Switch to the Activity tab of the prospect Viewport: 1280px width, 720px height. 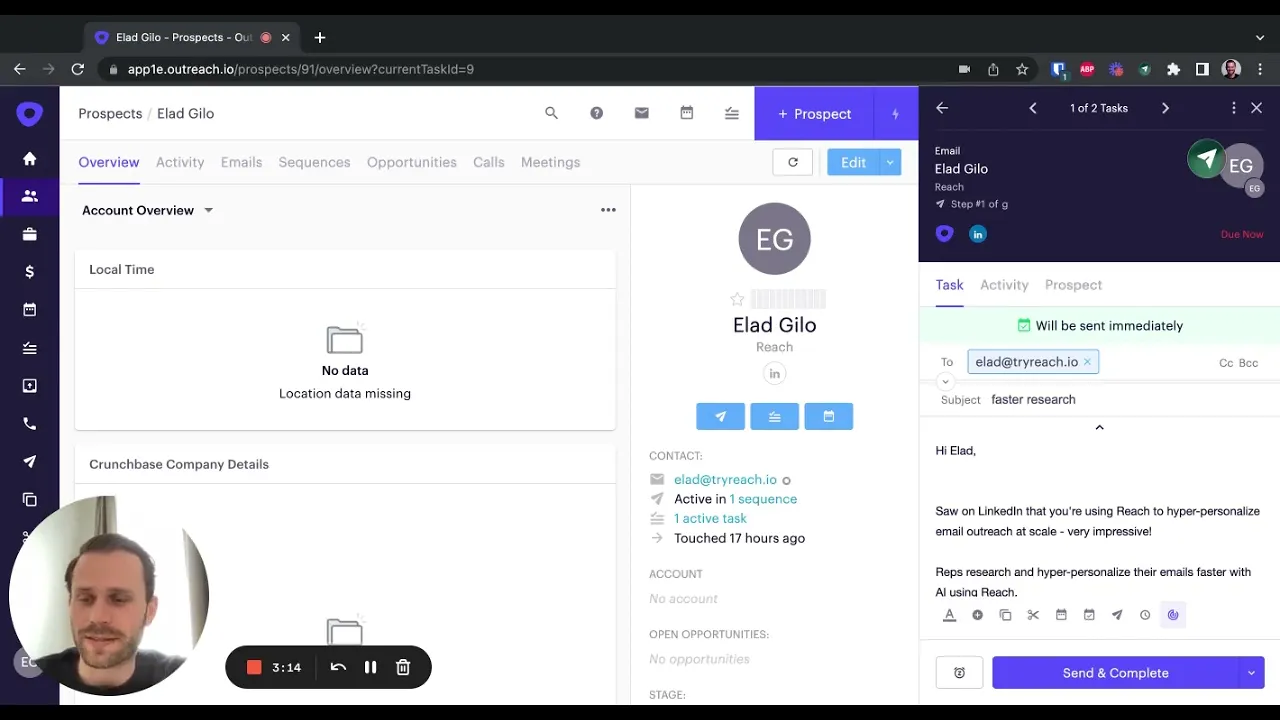[x=180, y=162]
